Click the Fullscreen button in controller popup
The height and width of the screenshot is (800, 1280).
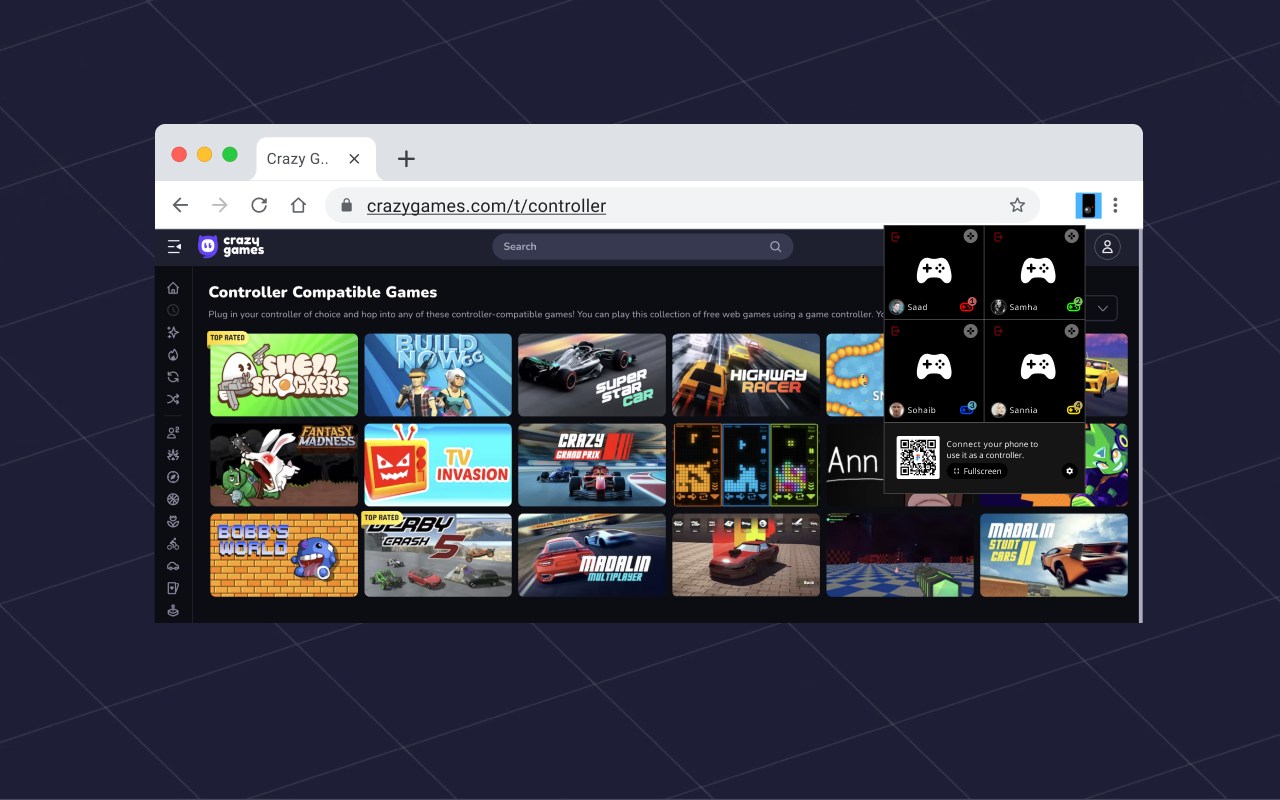977,471
